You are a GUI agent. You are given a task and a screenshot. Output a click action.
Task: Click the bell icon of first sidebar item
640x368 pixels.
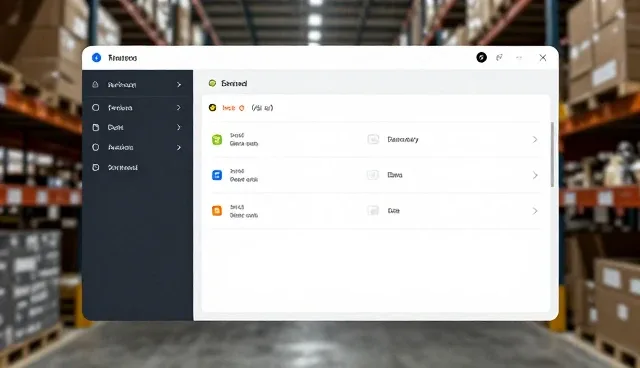coord(96,84)
